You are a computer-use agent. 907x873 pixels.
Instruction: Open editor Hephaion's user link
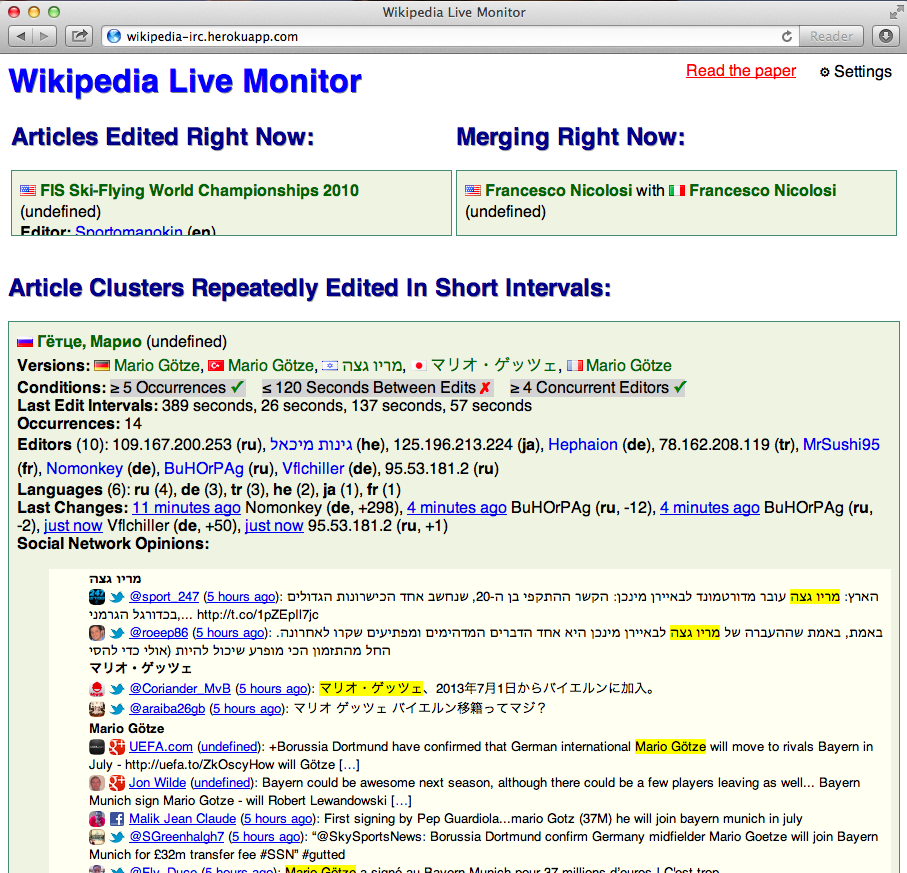point(583,444)
